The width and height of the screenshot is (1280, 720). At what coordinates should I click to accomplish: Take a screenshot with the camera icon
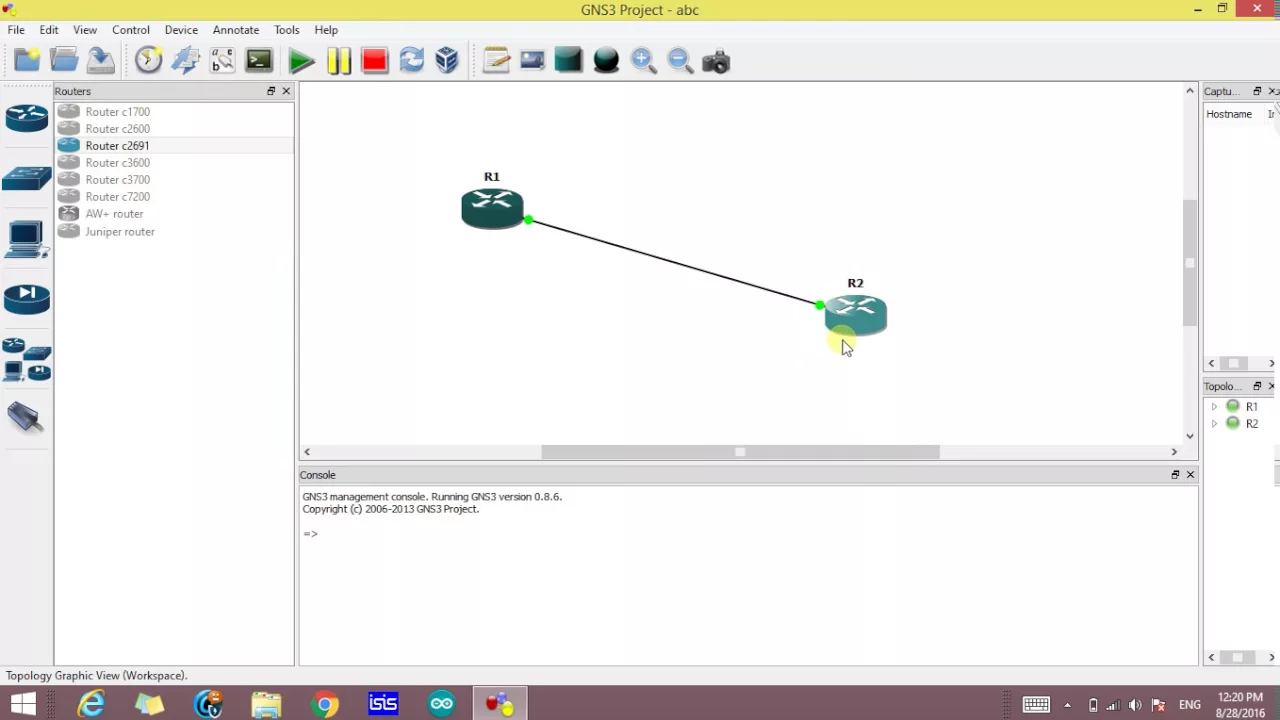(716, 62)
